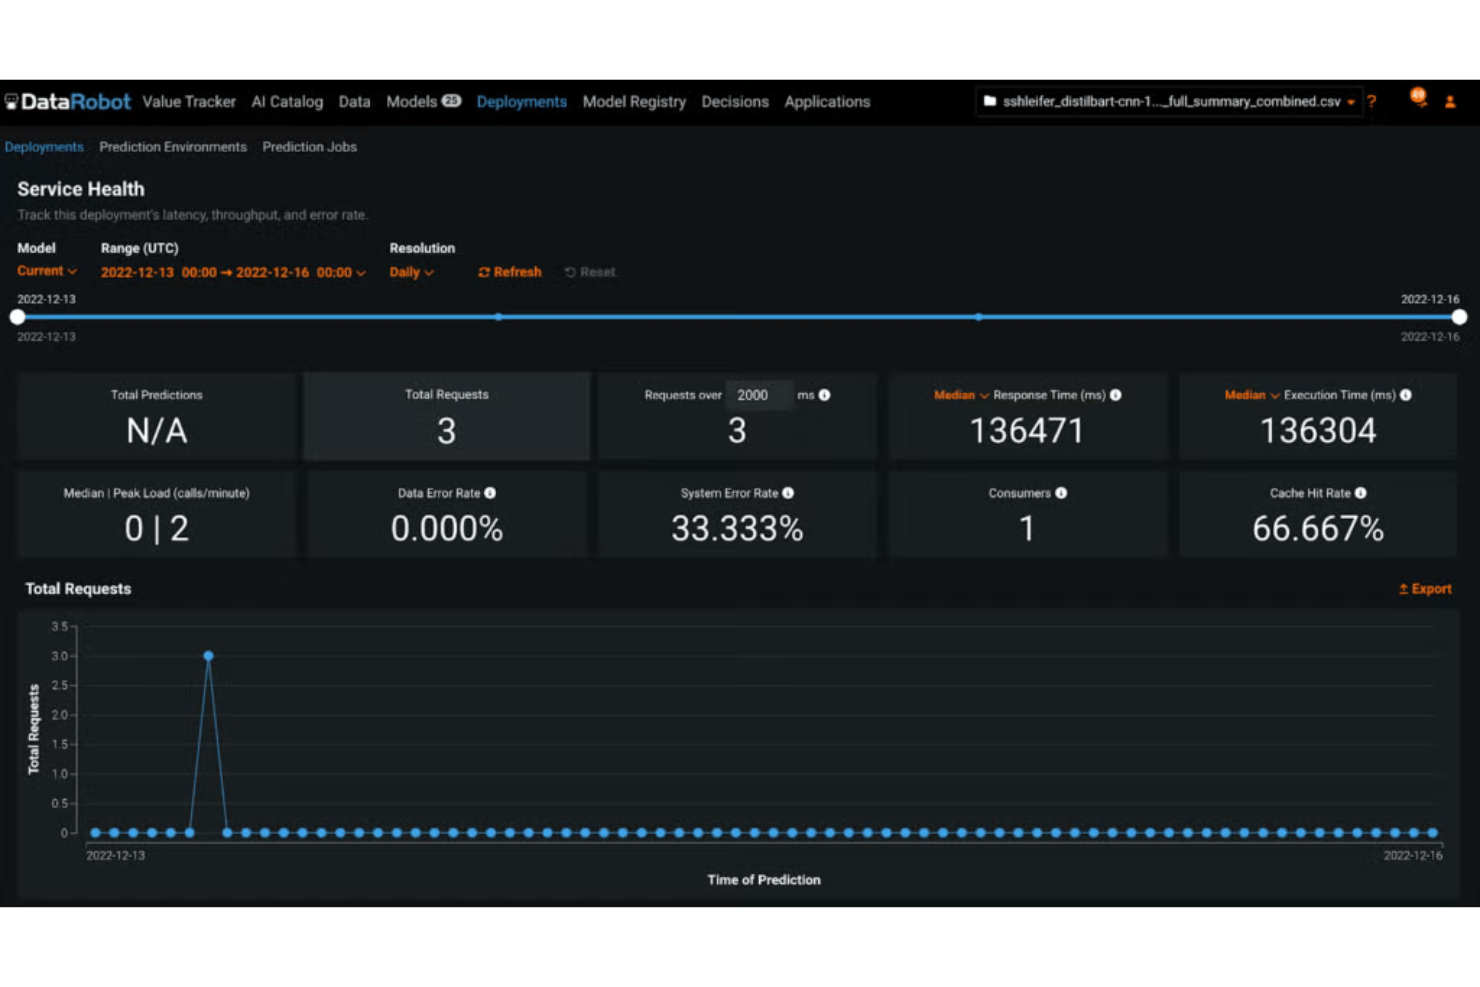This screenshot has width=1480, height=987.
Task: Go to Data in top navigation
Action: tap(354, 102)
